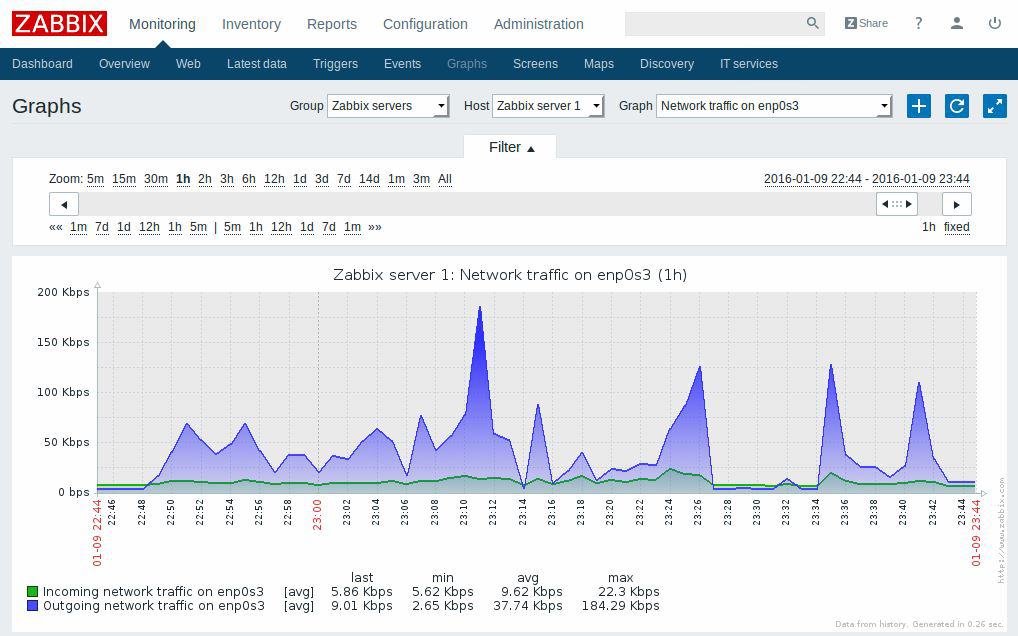Go to the Maps tab
1018x636 pixels.
(599, 64)
